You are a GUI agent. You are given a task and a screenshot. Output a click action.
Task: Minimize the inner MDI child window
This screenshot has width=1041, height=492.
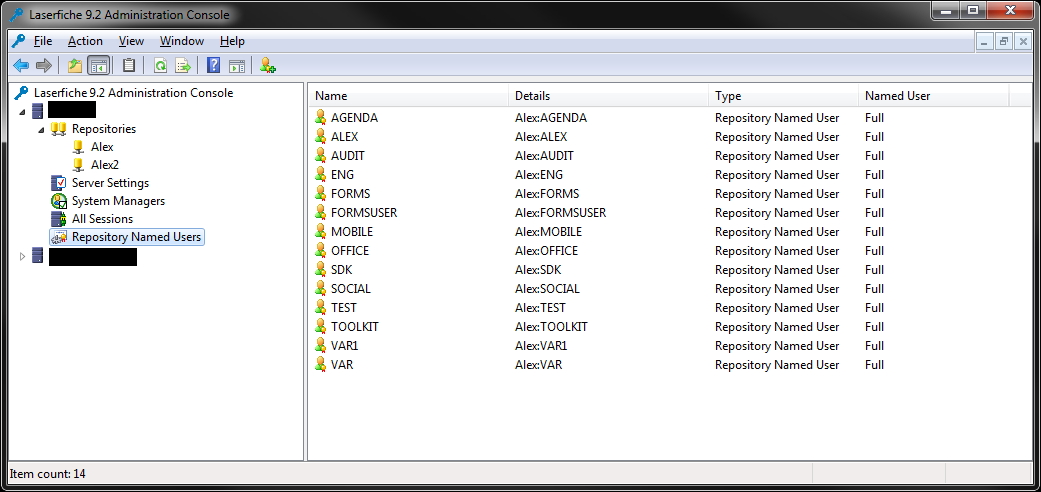984,41
